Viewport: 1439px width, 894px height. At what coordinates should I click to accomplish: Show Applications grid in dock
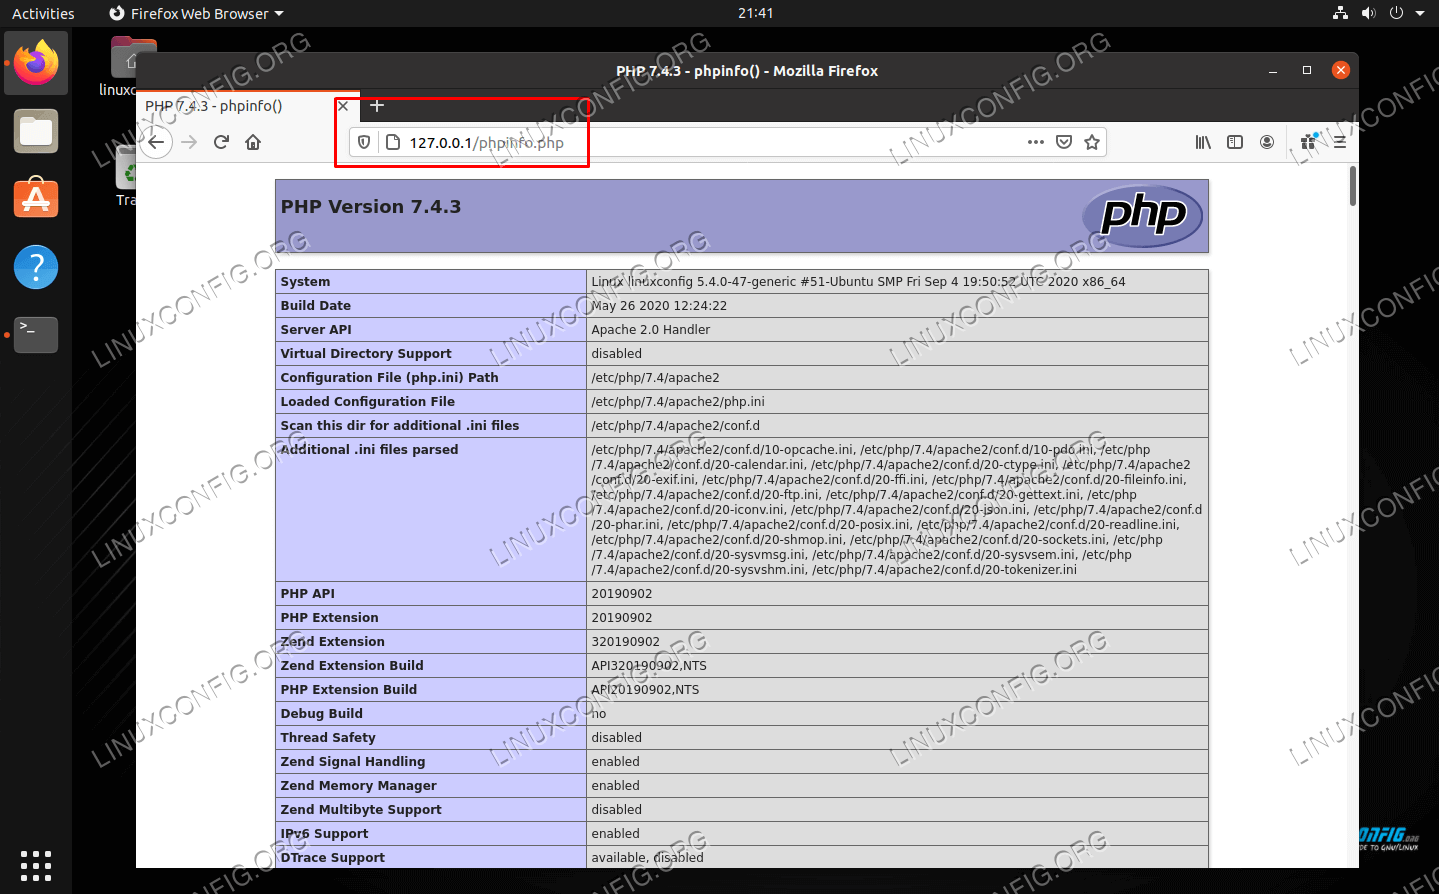(x=36, y=865)
